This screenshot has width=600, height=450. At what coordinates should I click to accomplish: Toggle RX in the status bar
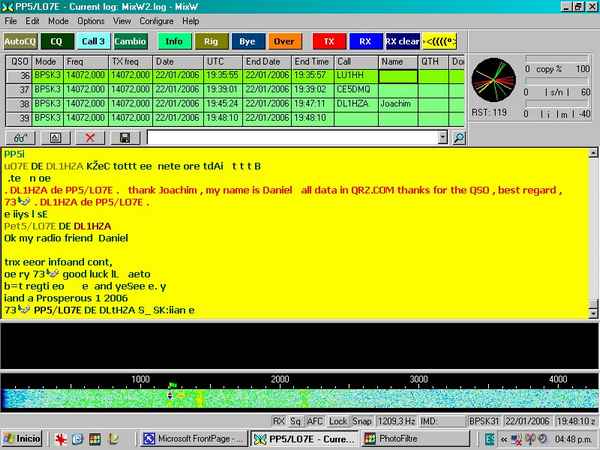(279, 421)
